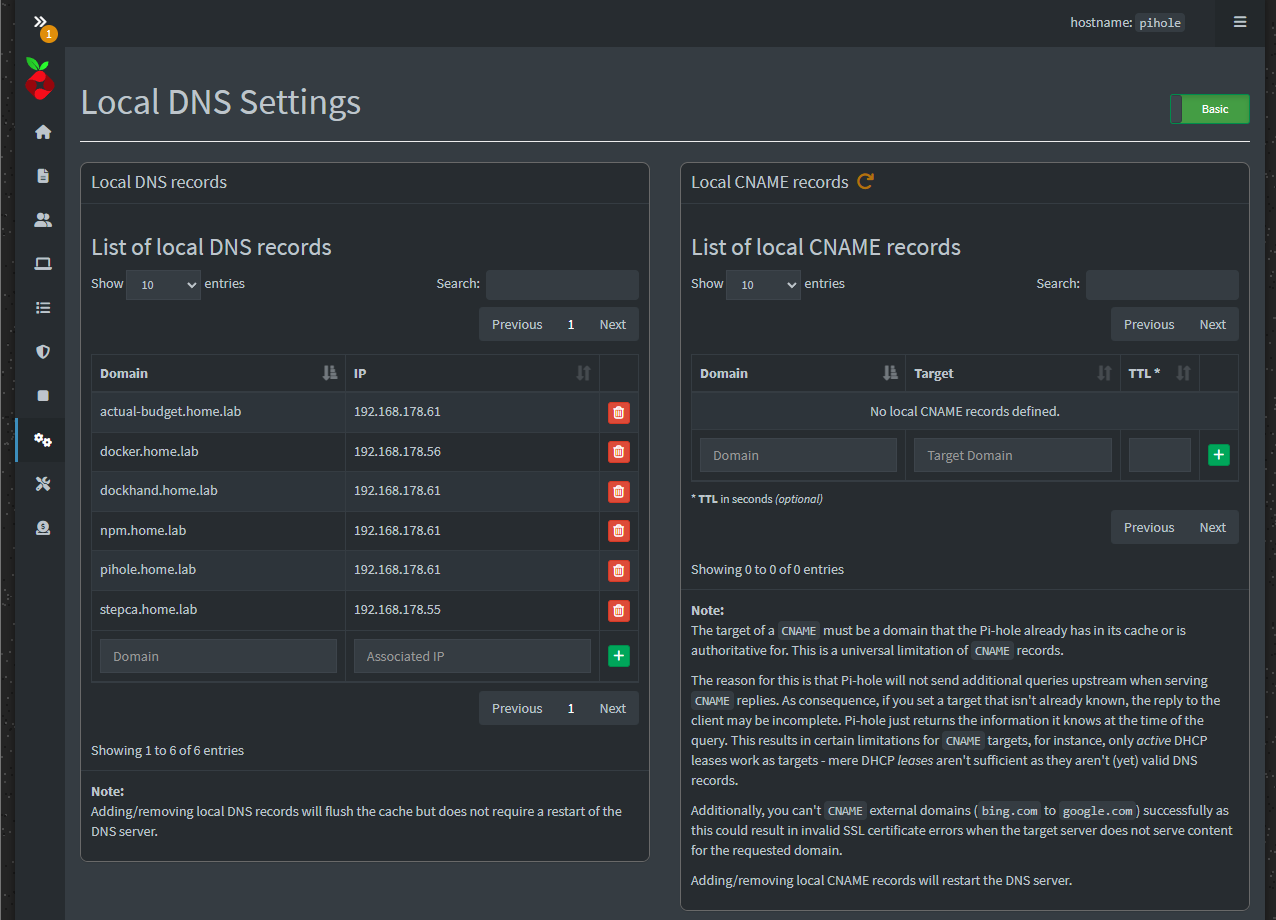The width and height of the screenshot is (1276, 920).
Task: Open the Settings gears sidebar item
Action: [43, 440]
